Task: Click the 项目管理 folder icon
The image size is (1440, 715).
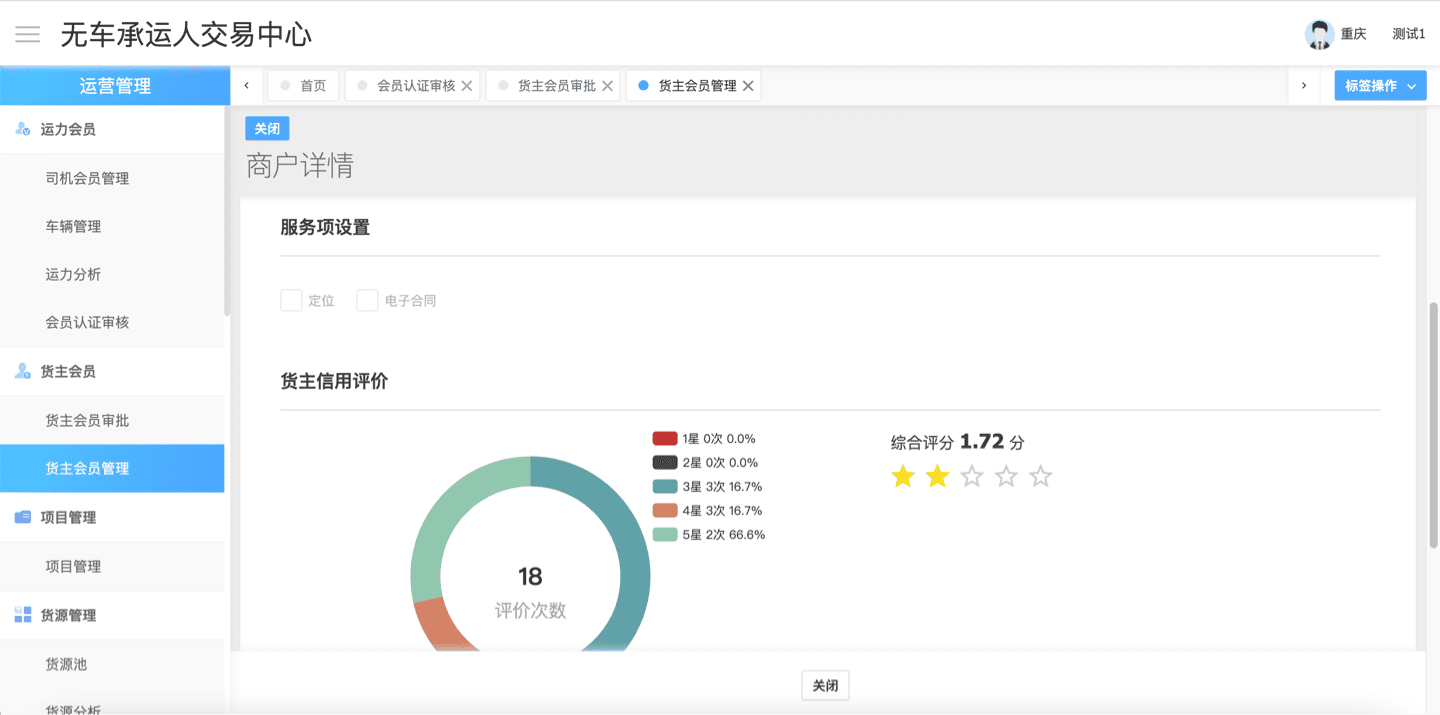Action: click(x=22, y=517)
